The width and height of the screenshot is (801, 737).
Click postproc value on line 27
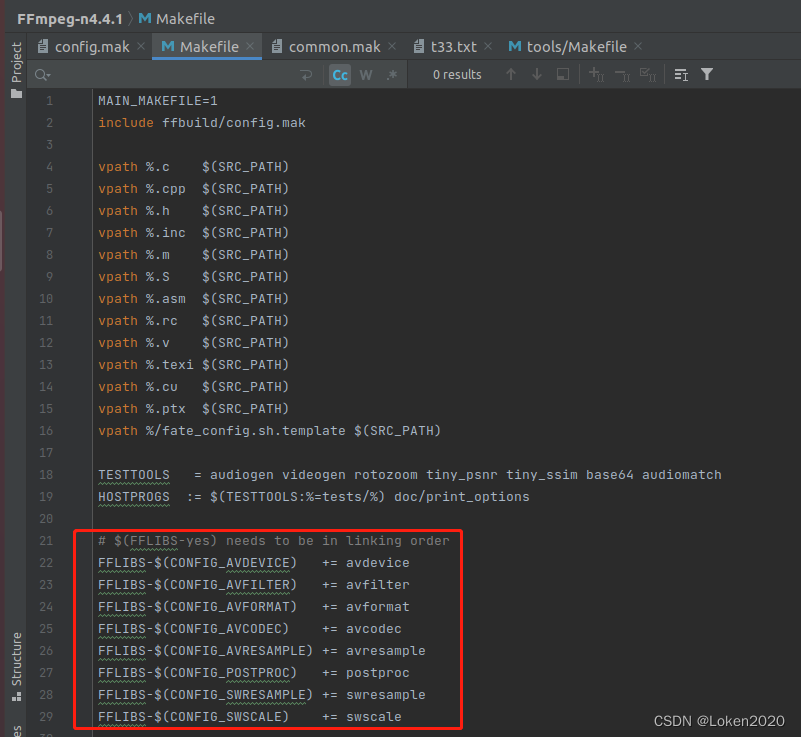point(378,673)
